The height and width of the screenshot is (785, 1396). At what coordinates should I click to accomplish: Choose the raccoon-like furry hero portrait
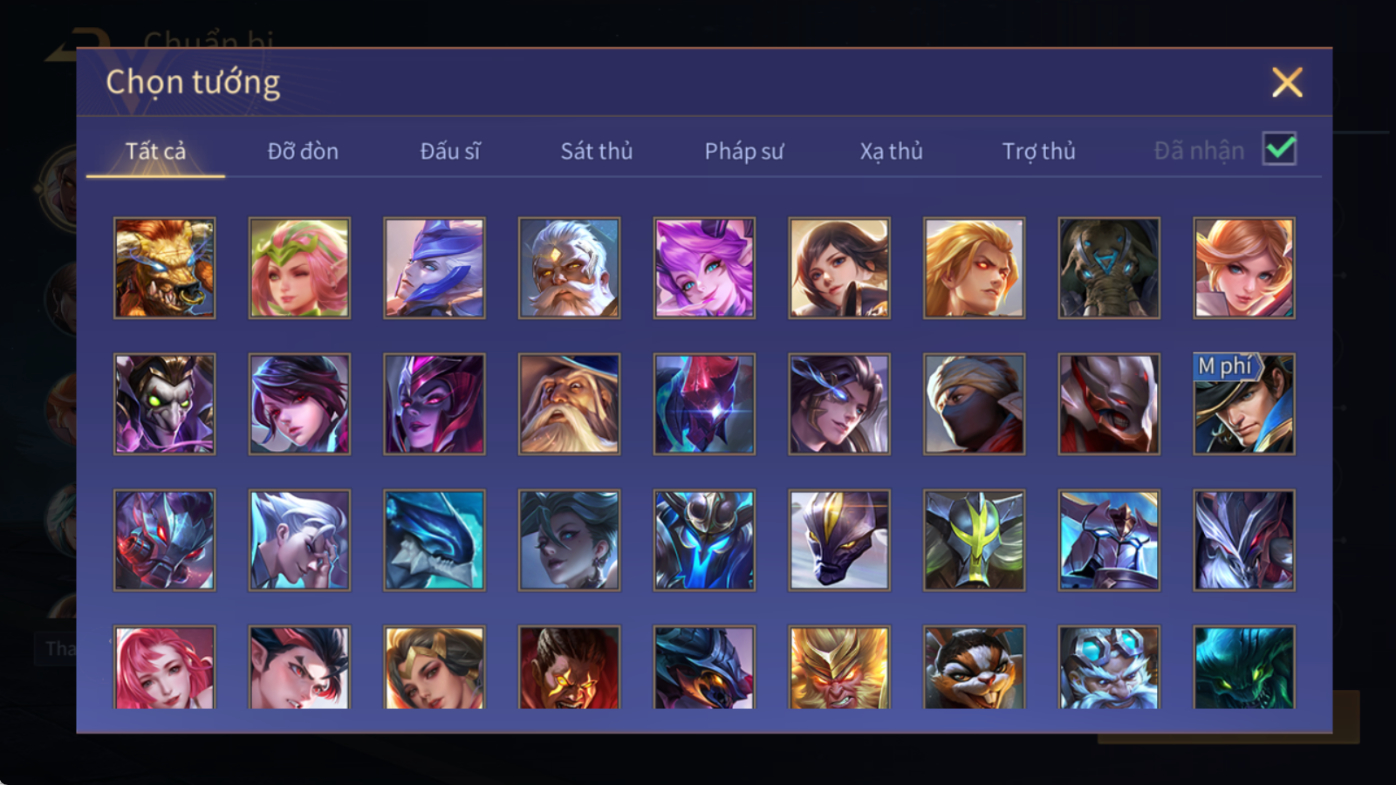974,668
